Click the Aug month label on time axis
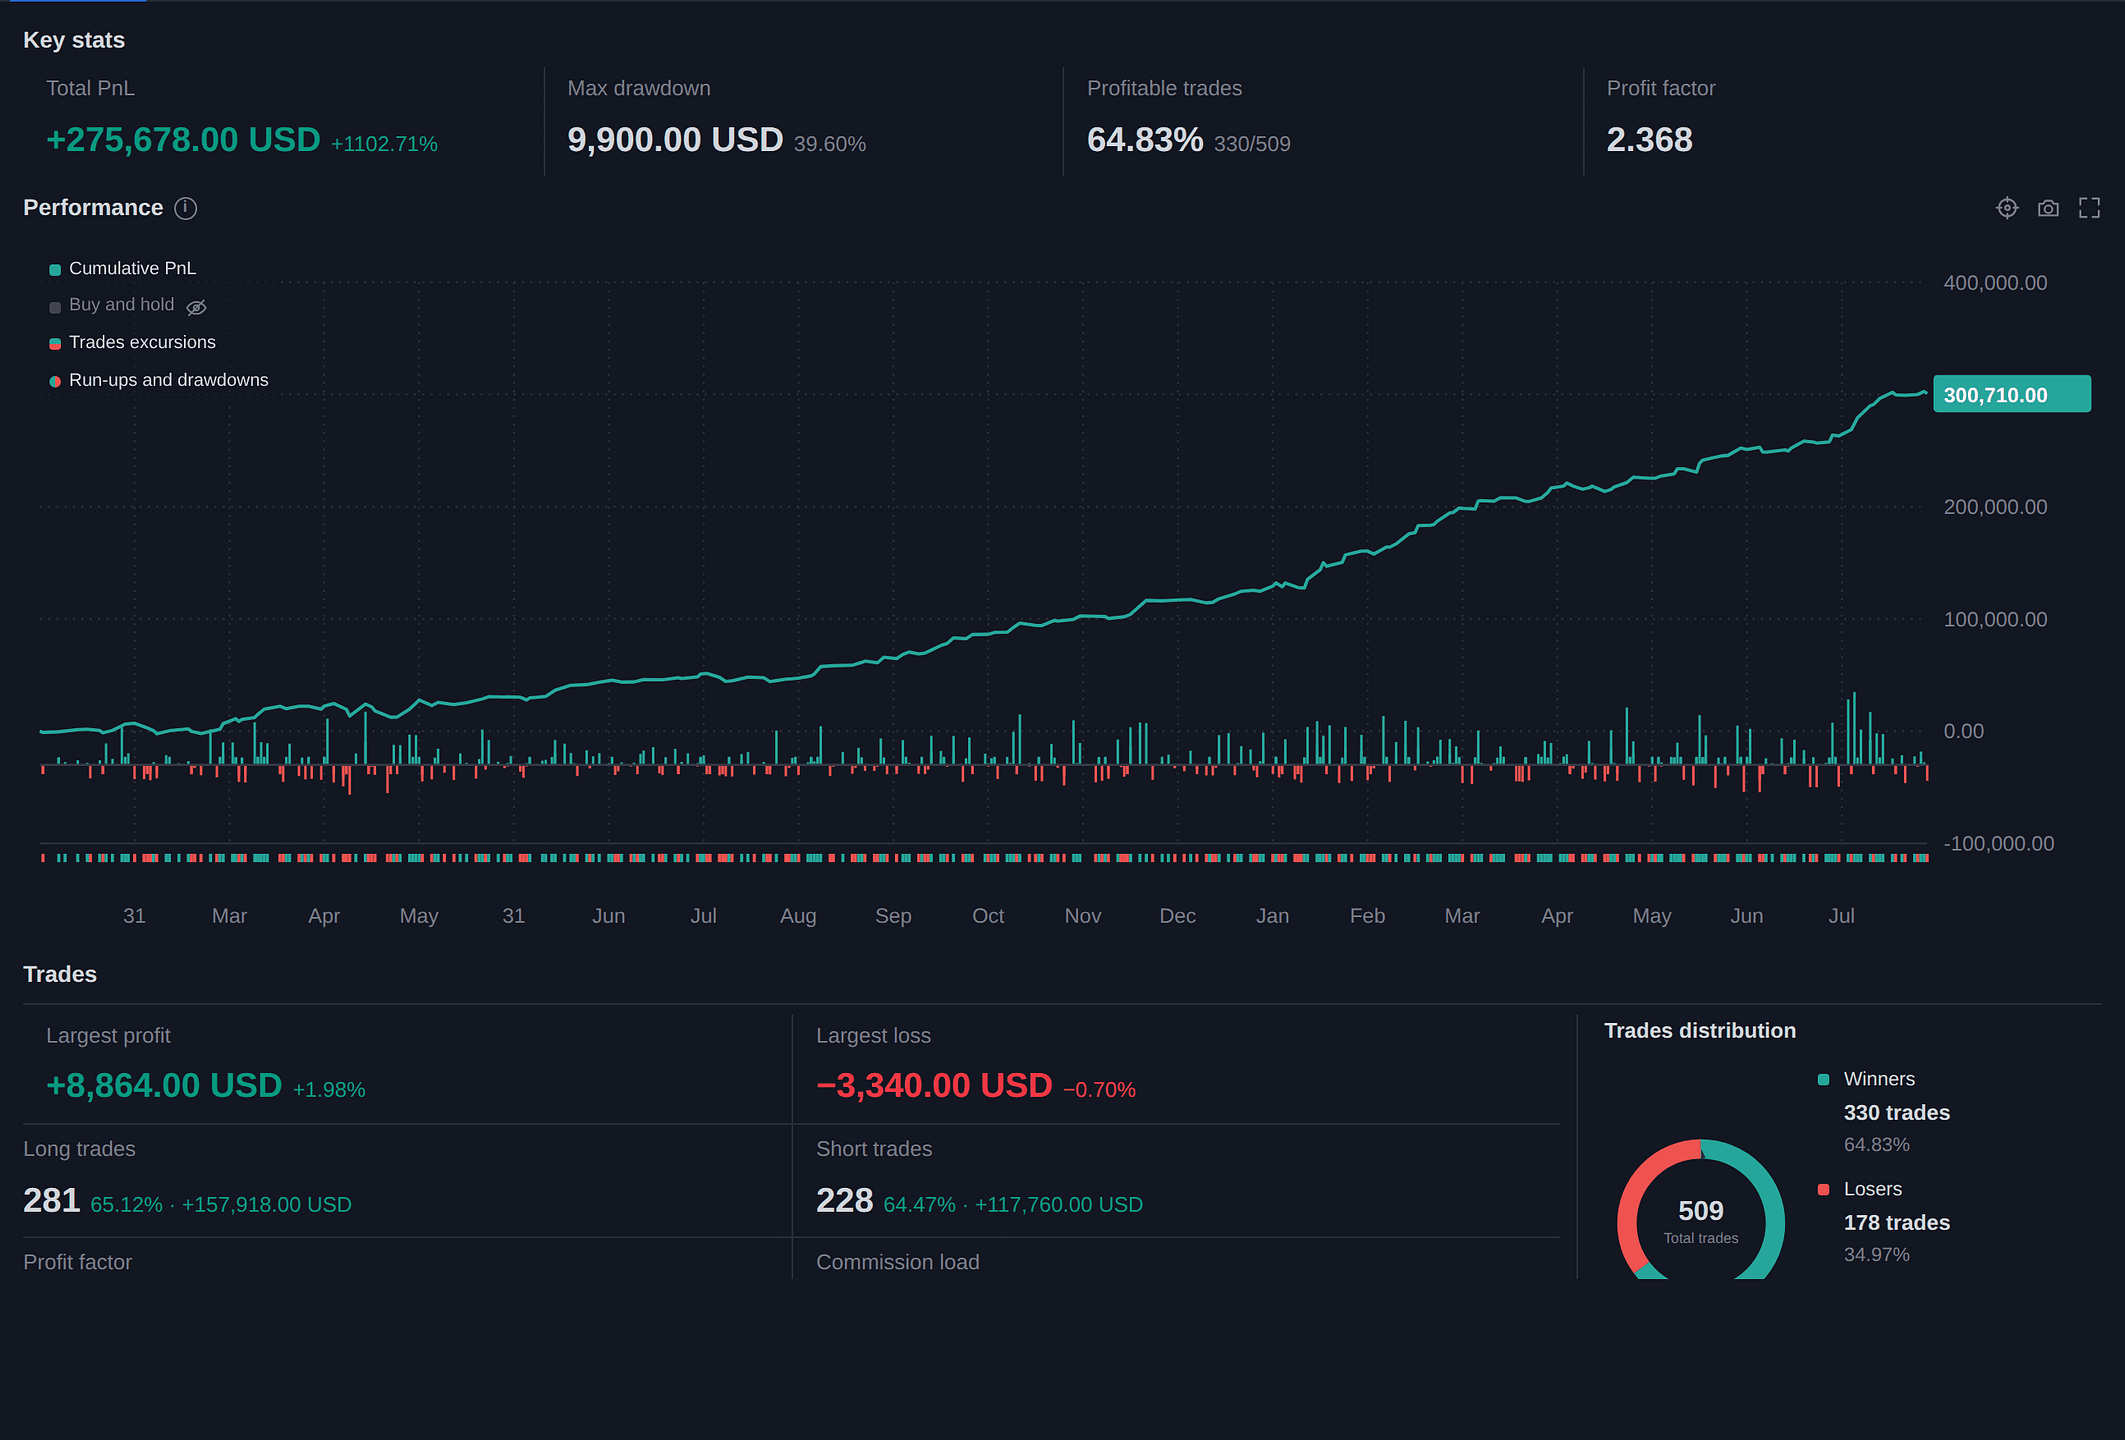Image resolution: width=2125 pixels, height=1440 pixels. point(798,916)
